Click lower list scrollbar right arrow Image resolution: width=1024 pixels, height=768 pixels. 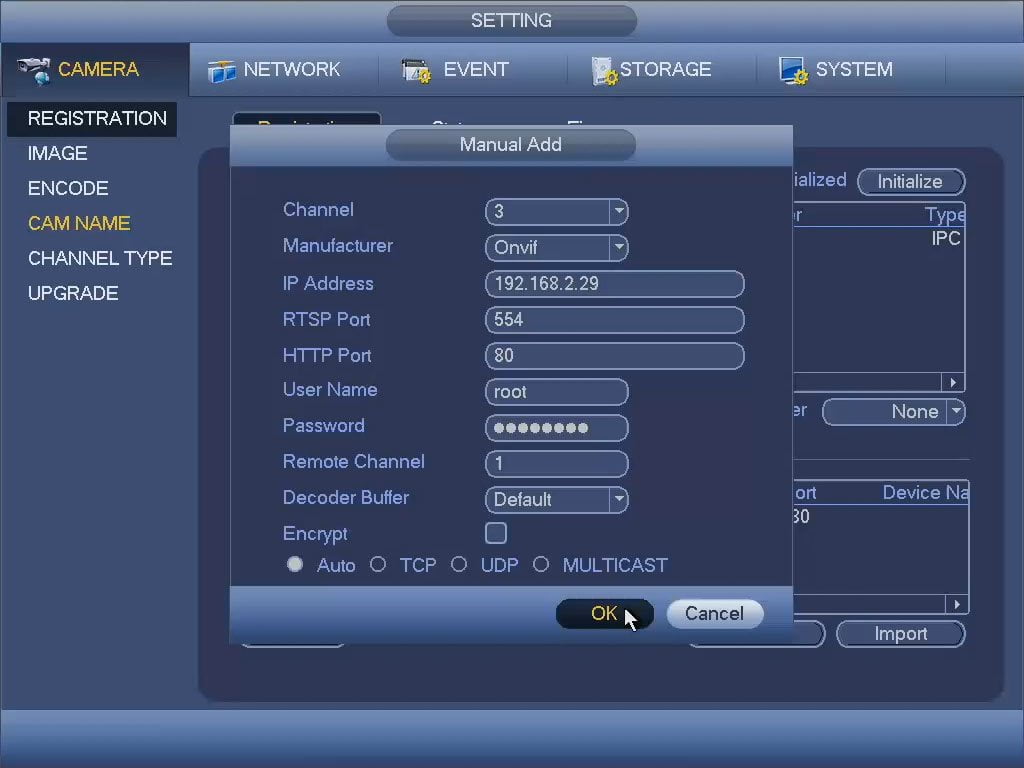coord(957,605)
